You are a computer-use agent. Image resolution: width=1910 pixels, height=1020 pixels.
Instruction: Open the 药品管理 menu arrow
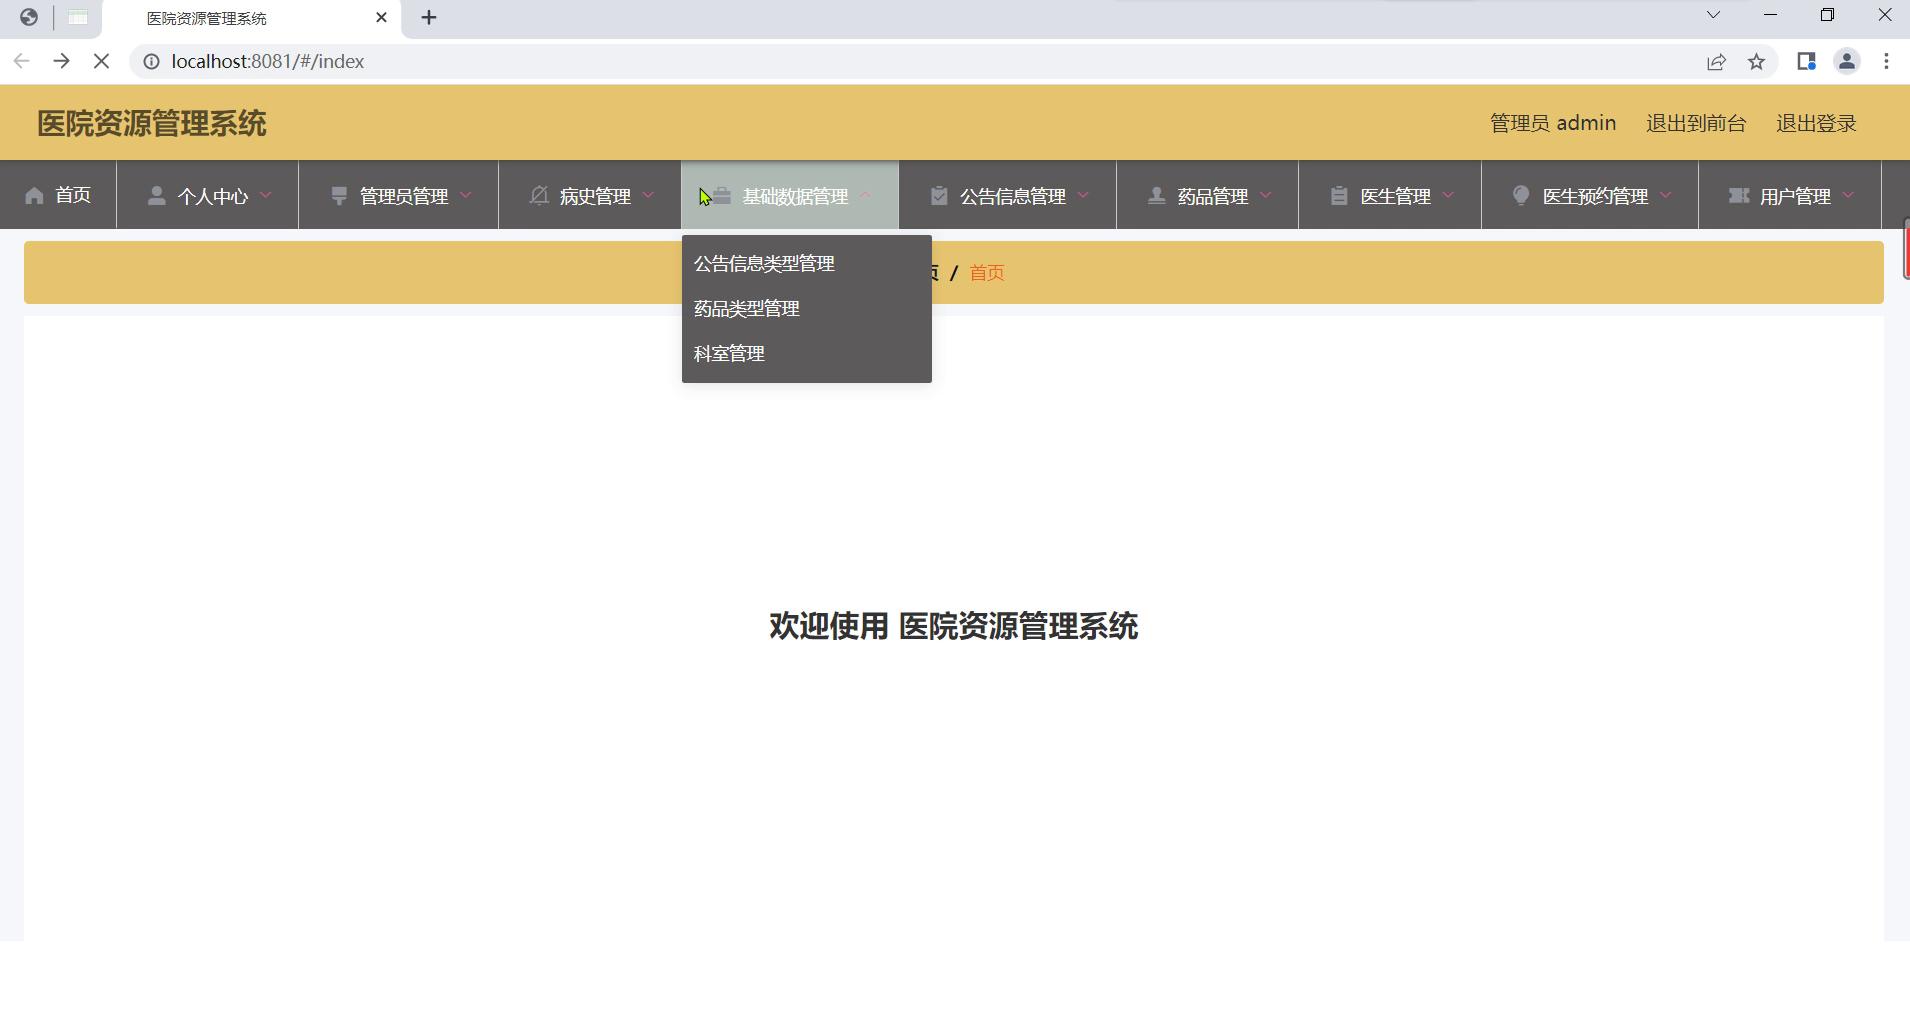tap(1266, 196)
